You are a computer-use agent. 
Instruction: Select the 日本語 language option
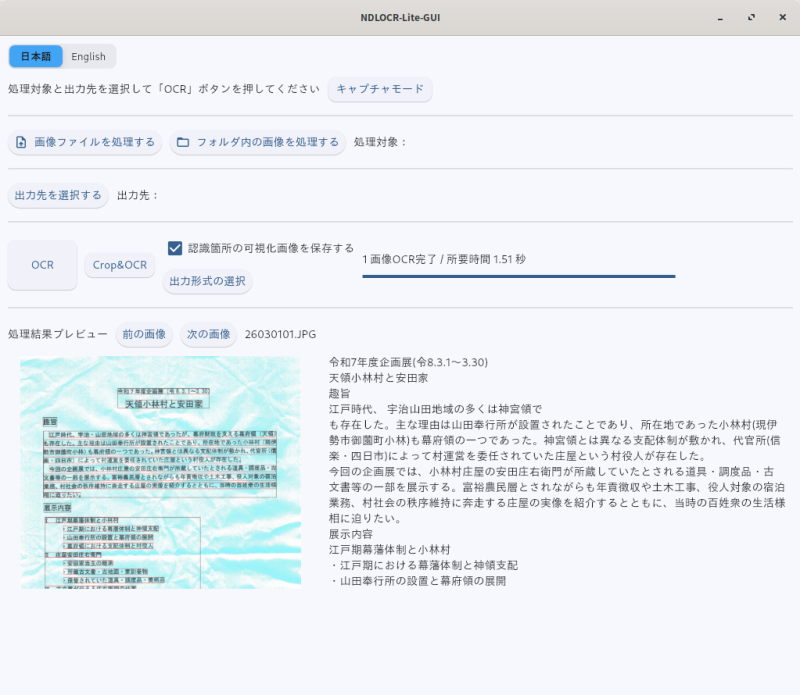click(35, 56)
